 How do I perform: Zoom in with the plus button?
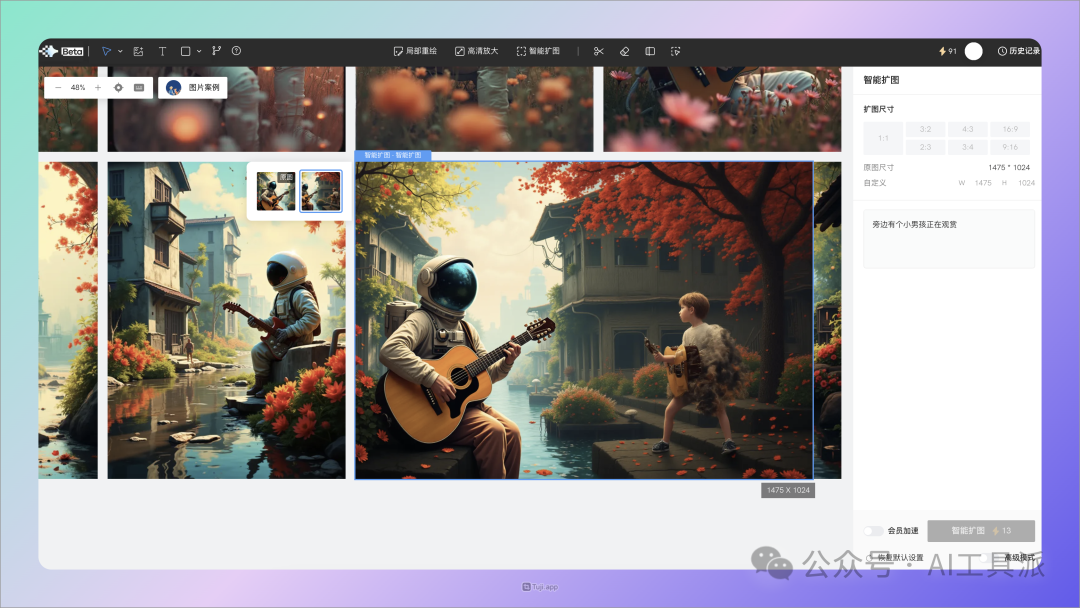(x=98, y=87)
